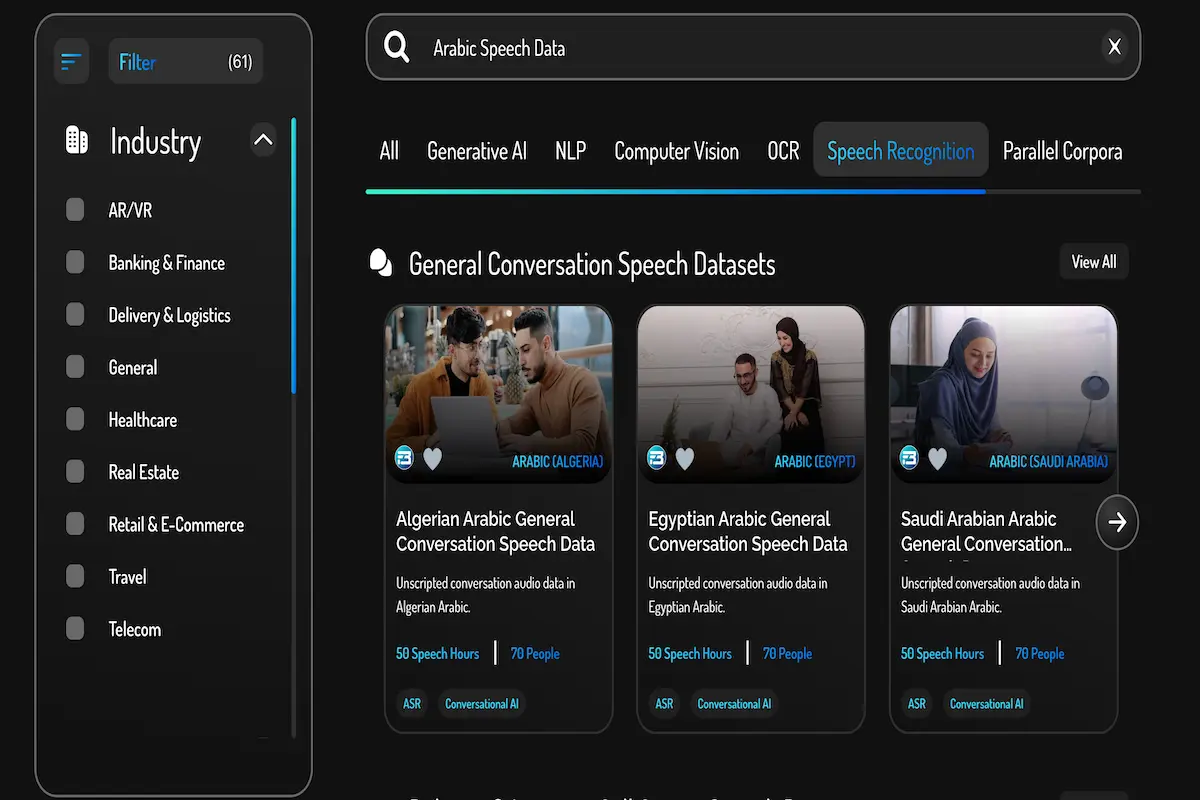The height and width of the screenshot is (800, 1200).
Task: Click the brand logo on Algerian card
Action: coord(404,457)
